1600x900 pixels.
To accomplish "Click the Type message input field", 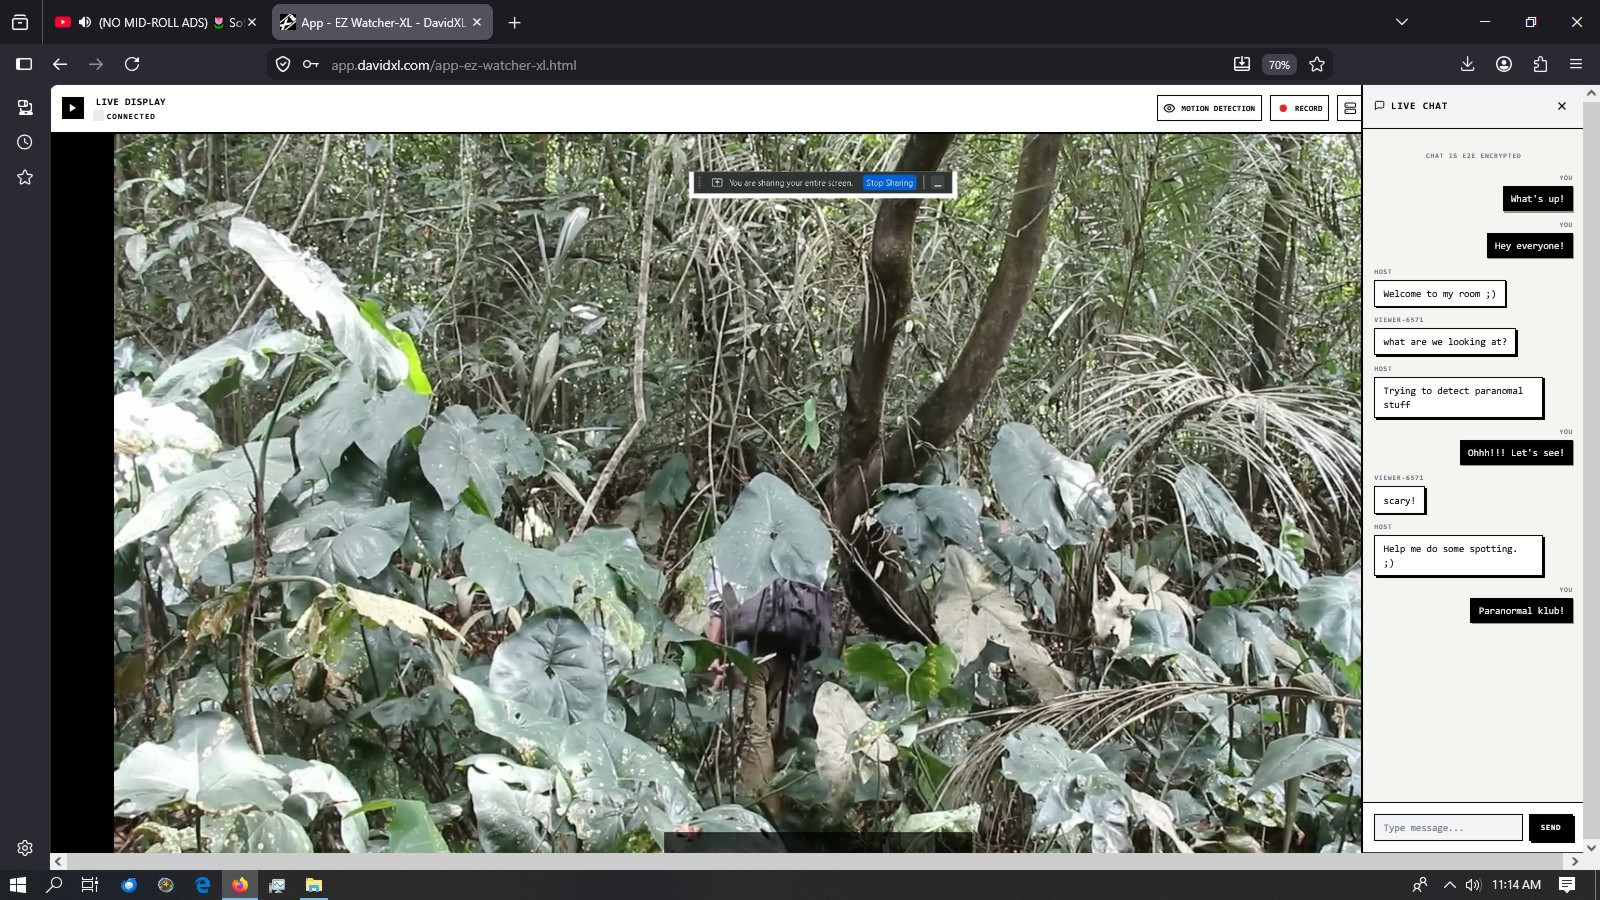I will (x=1448, y=828).
